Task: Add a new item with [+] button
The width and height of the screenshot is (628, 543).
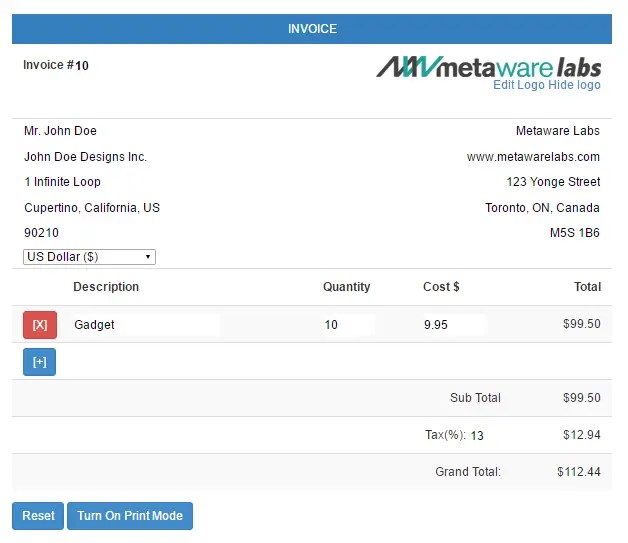Action: 39,362
